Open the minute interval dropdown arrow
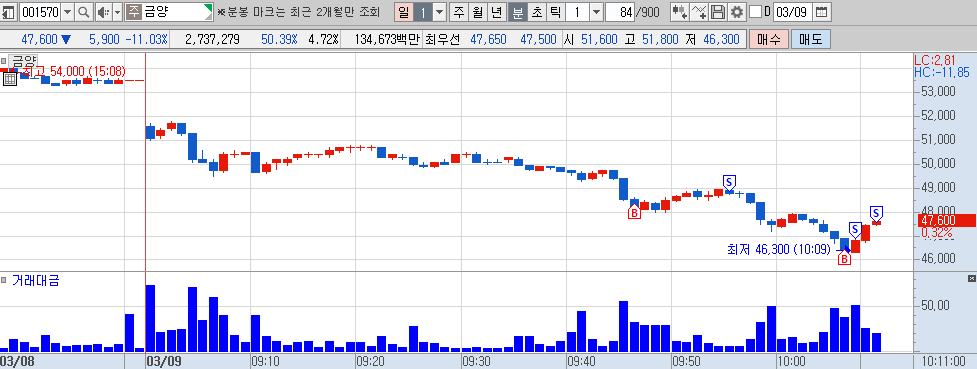This screenshot has width=977, height=369. [x=596, y=11]
